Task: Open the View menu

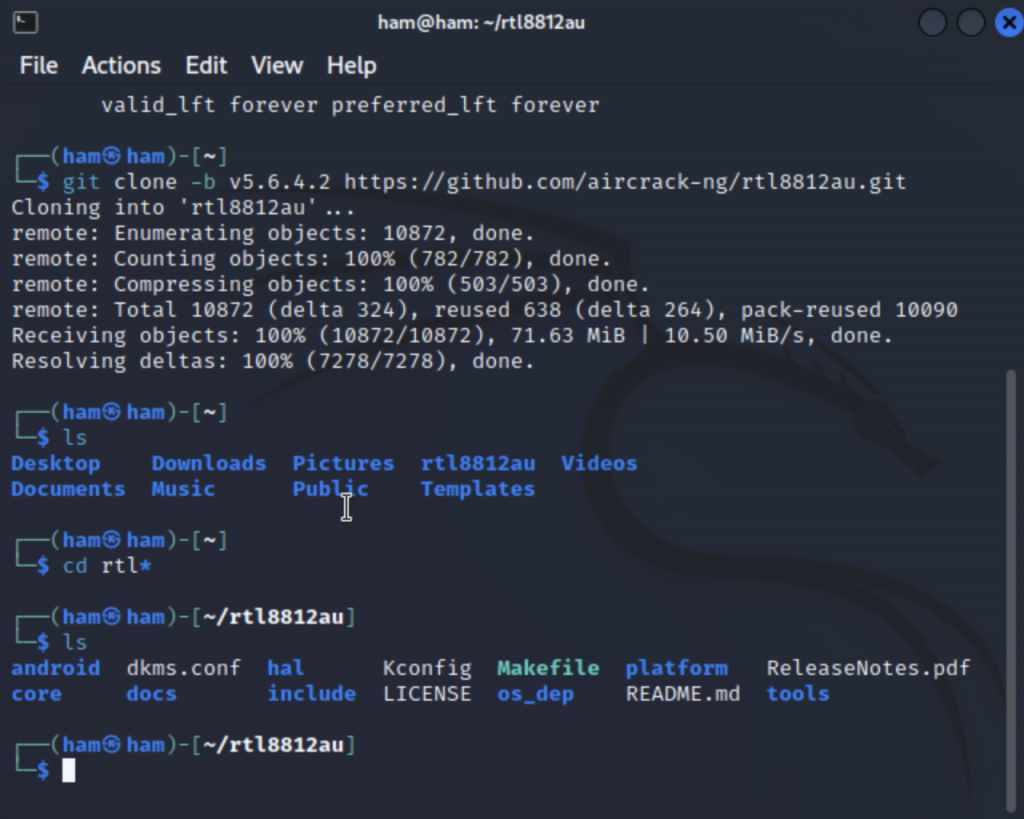Action: 277,65
